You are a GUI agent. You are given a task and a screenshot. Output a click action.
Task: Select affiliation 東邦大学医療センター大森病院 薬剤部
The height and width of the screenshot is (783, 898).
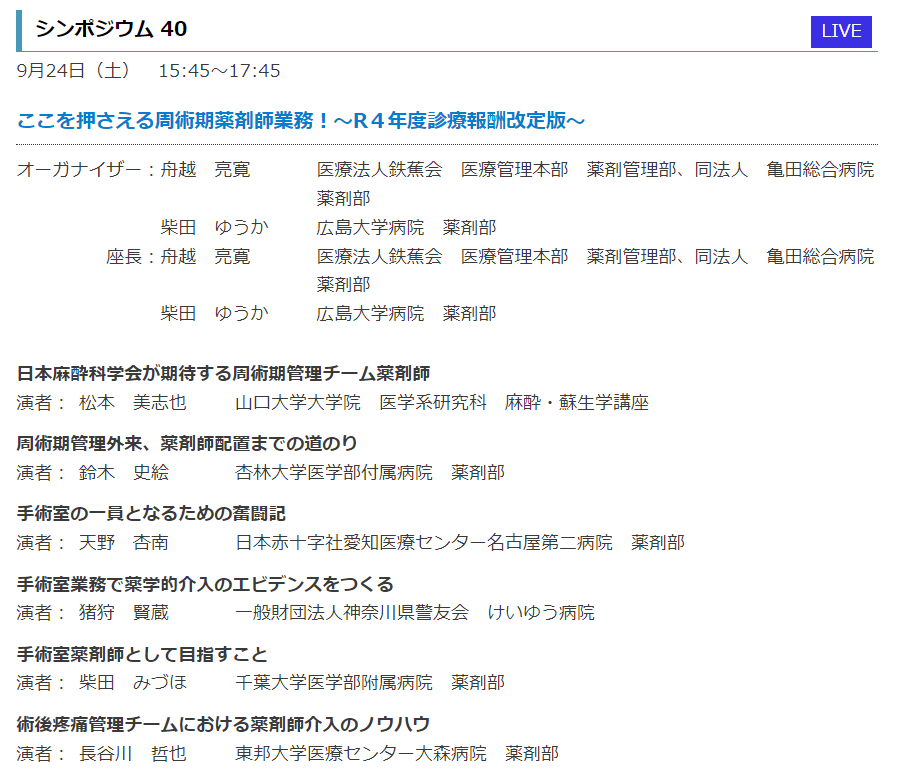click(397, 754)
